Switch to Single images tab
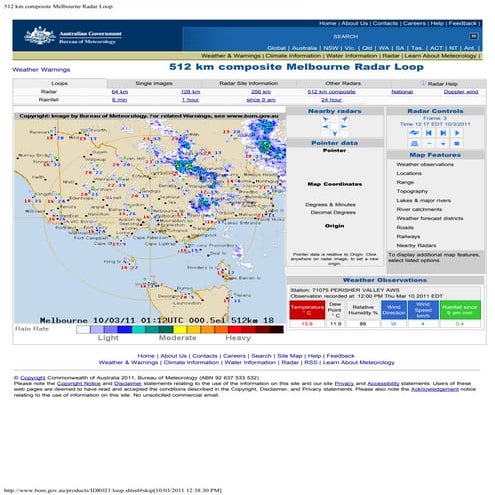The height and width of the screenshot is (495, 495). pyautogui.click(x=154, y=83)
